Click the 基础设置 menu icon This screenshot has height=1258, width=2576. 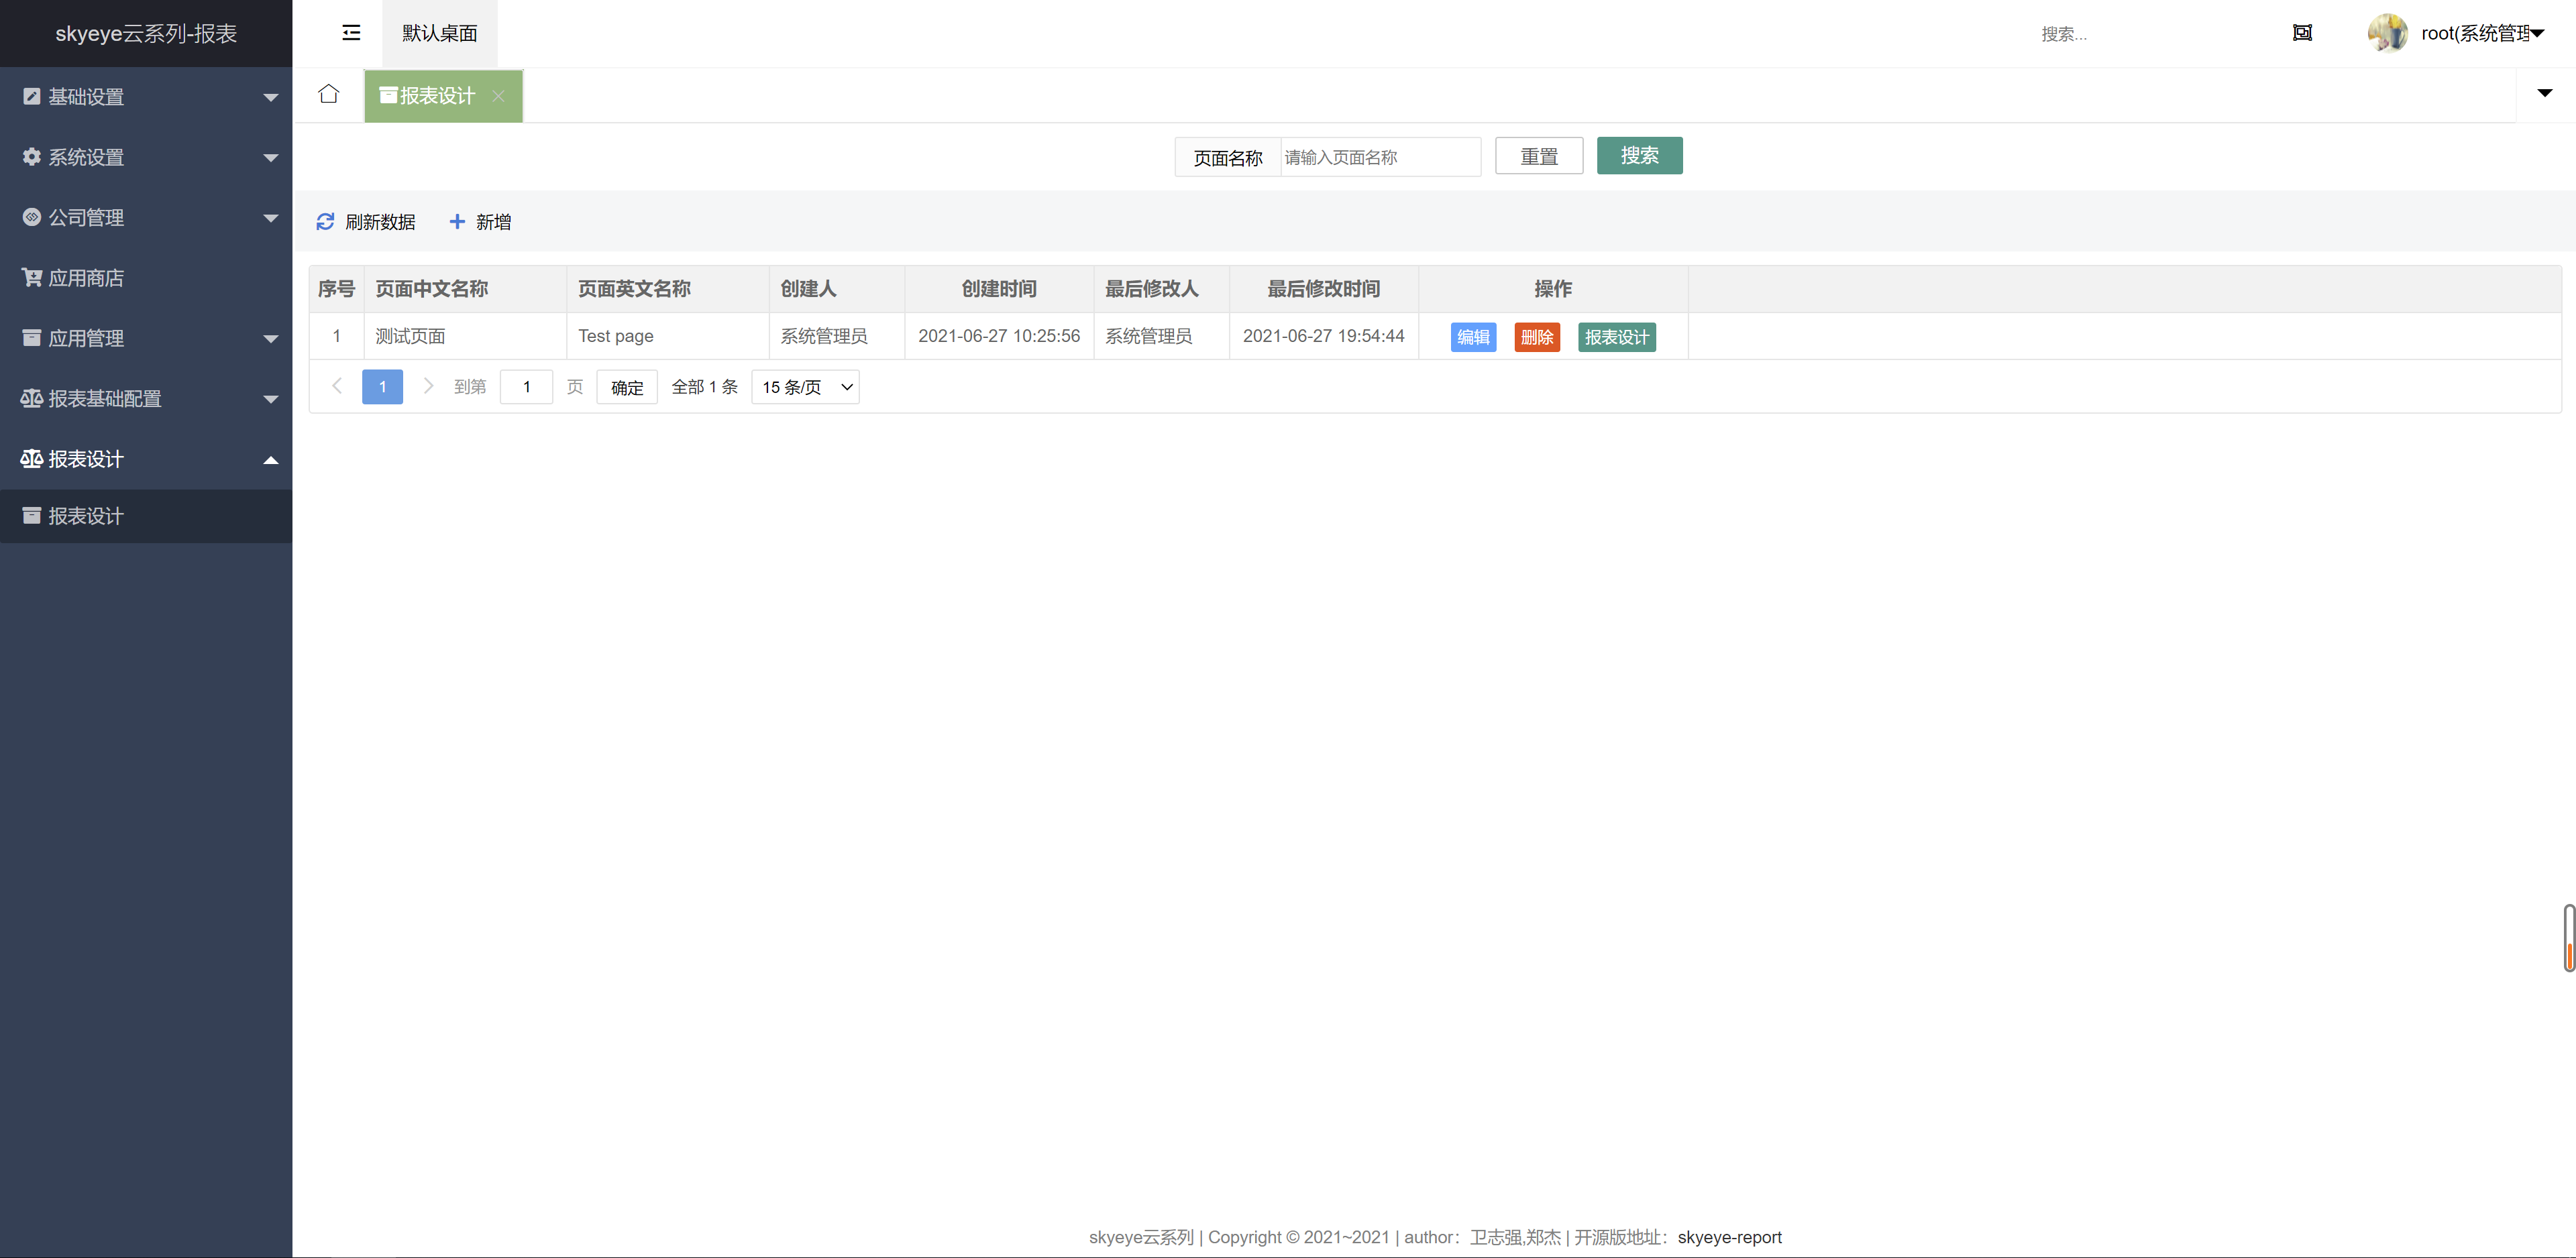[x=32, y=97]
